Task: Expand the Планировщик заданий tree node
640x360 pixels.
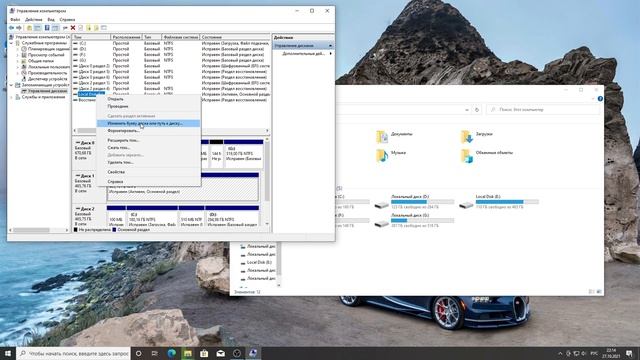Action: pos(18,49)
